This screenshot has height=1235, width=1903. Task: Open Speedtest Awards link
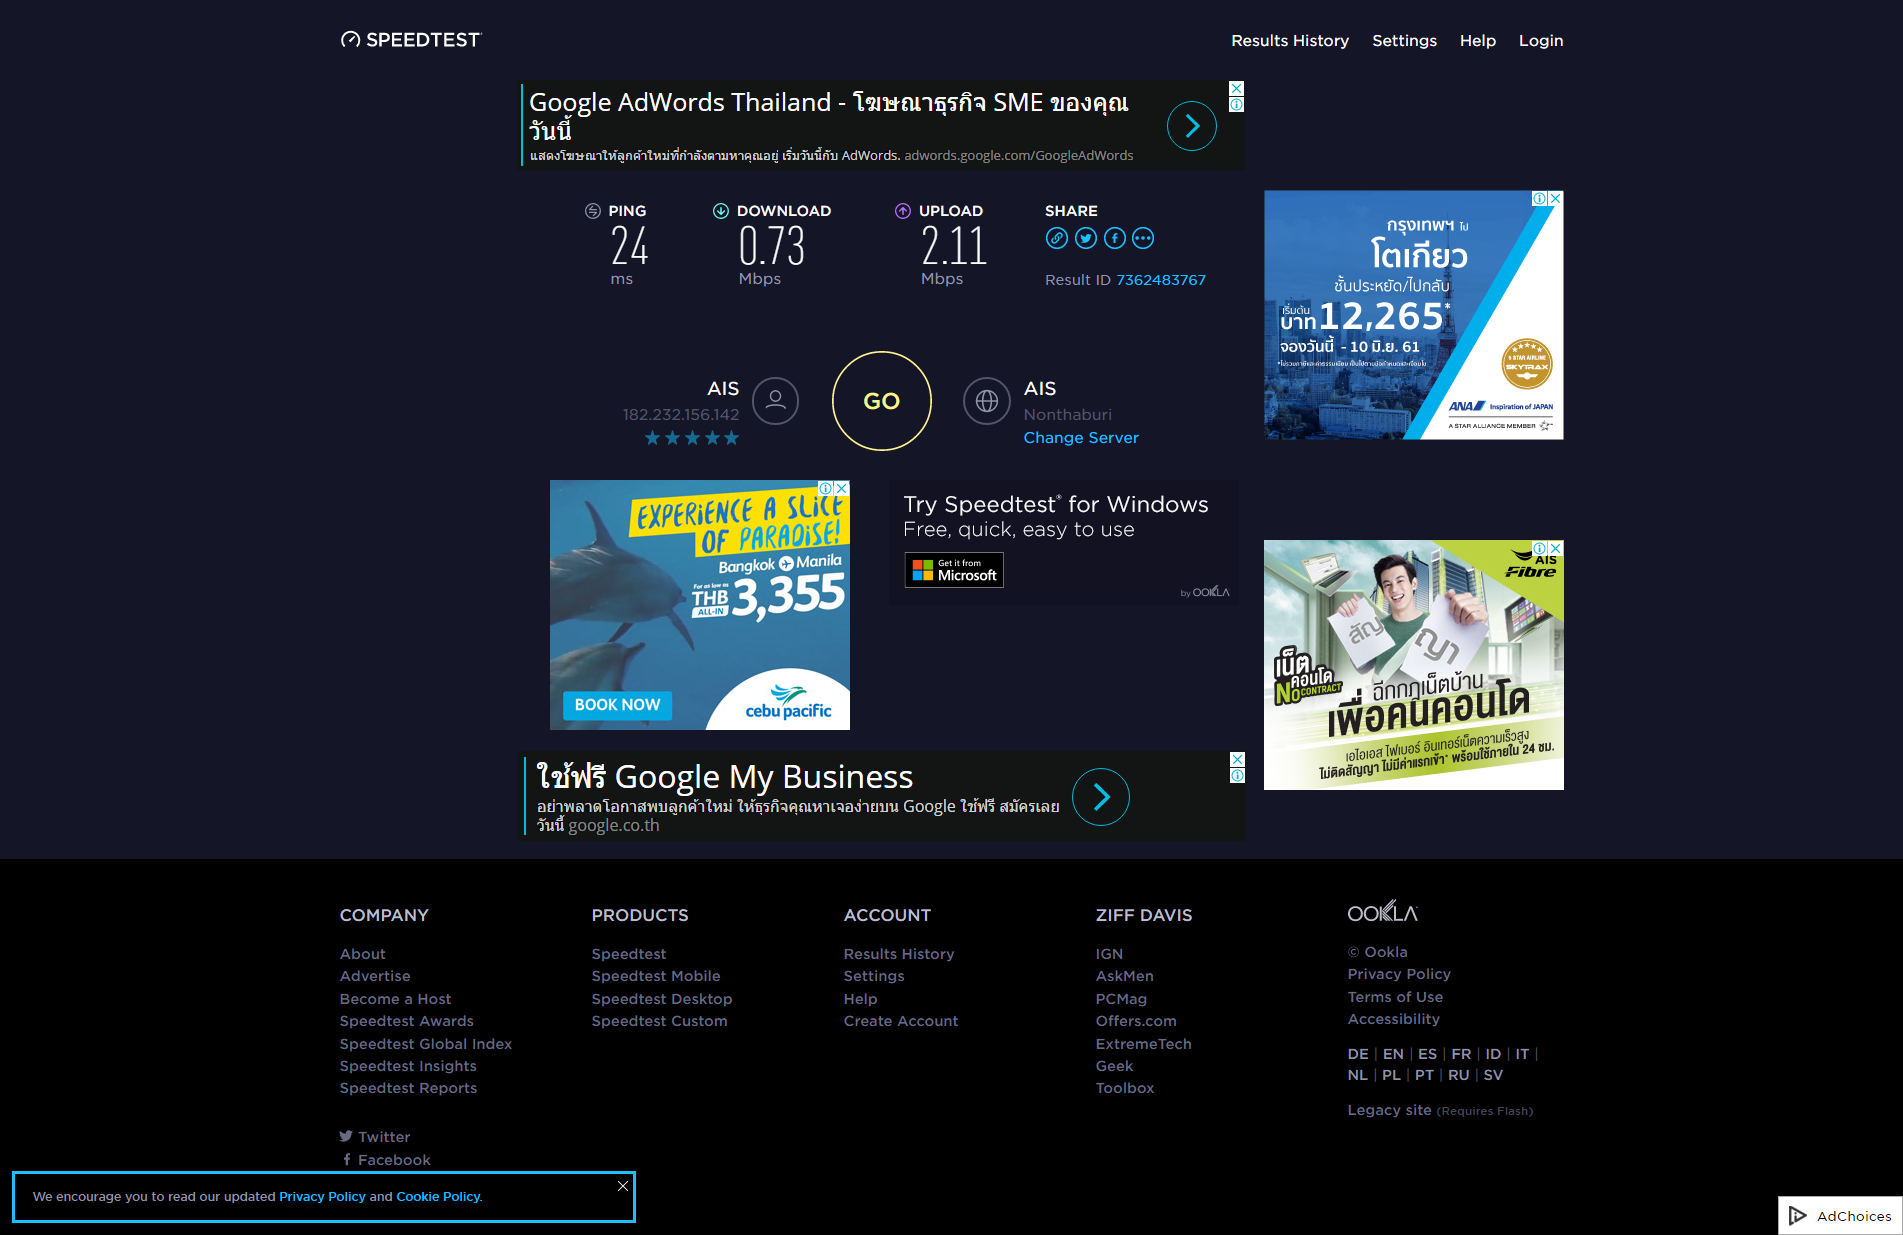coord(406,1021)
